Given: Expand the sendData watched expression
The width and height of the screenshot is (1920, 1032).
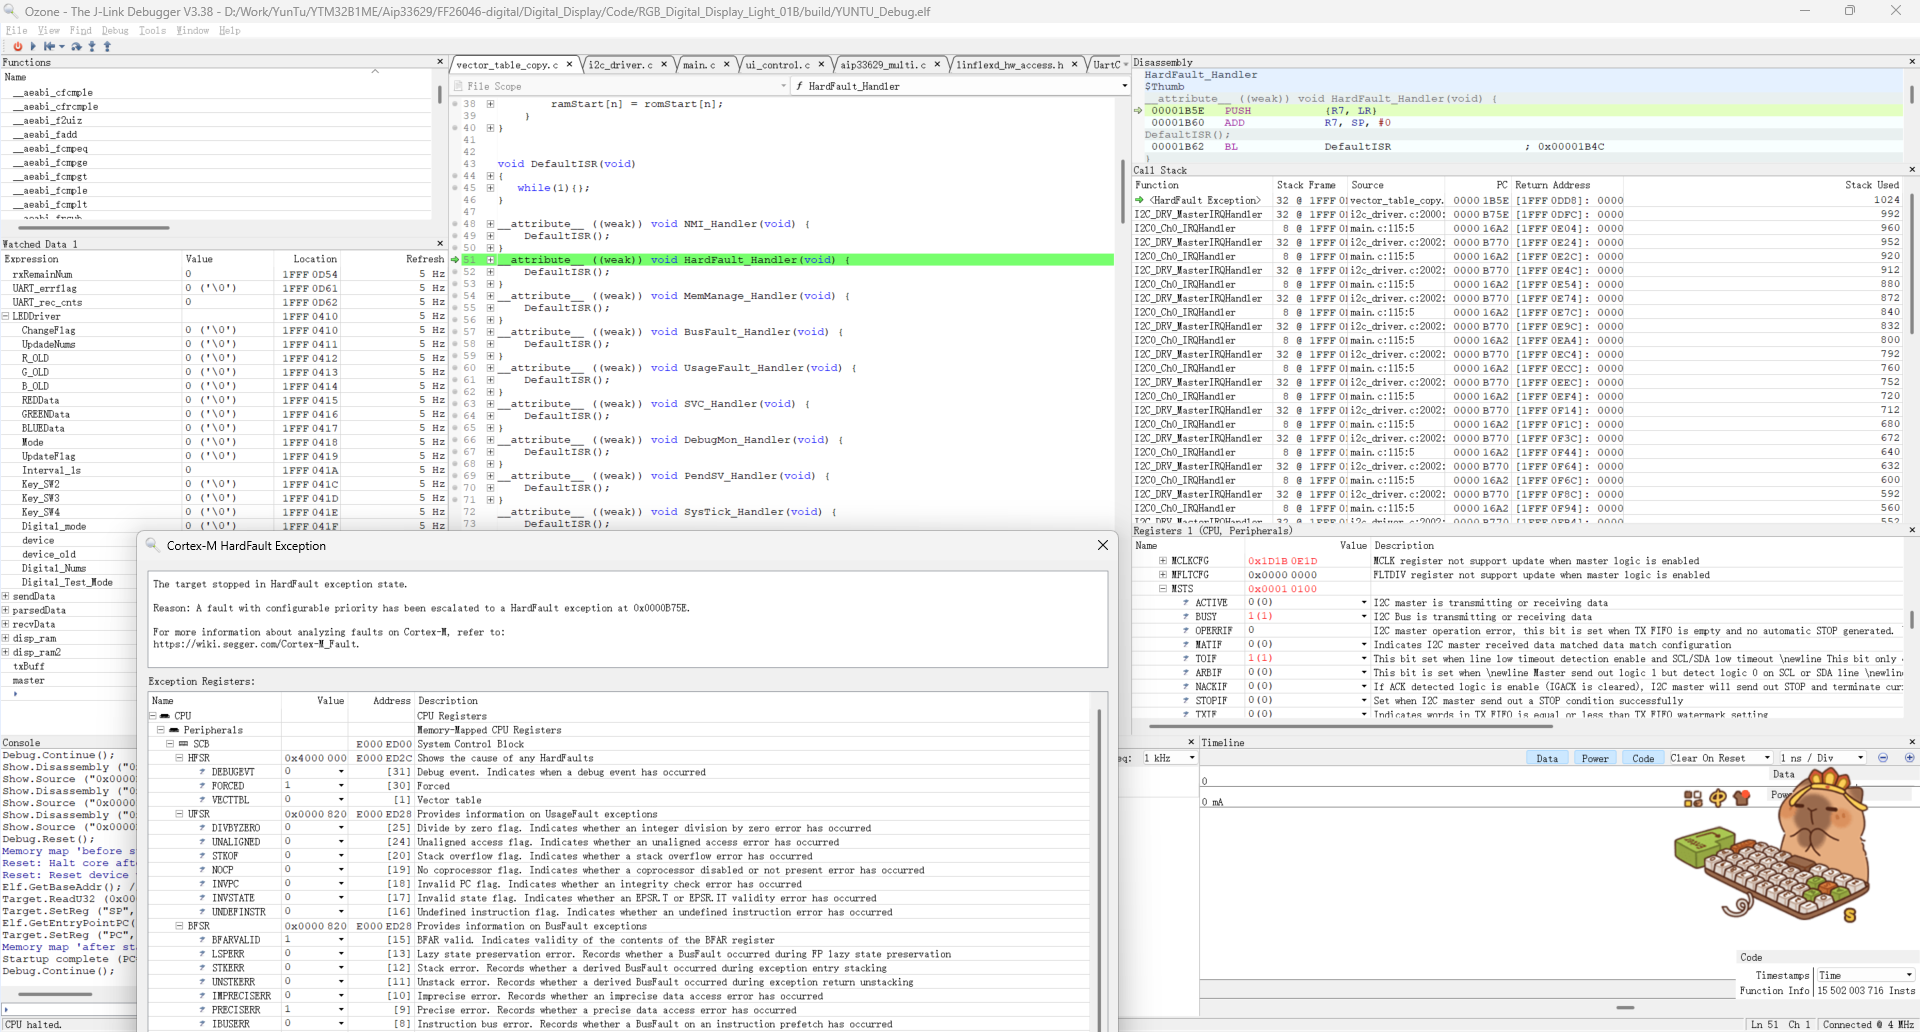Looking at the screenshot, I should [6, 596].
